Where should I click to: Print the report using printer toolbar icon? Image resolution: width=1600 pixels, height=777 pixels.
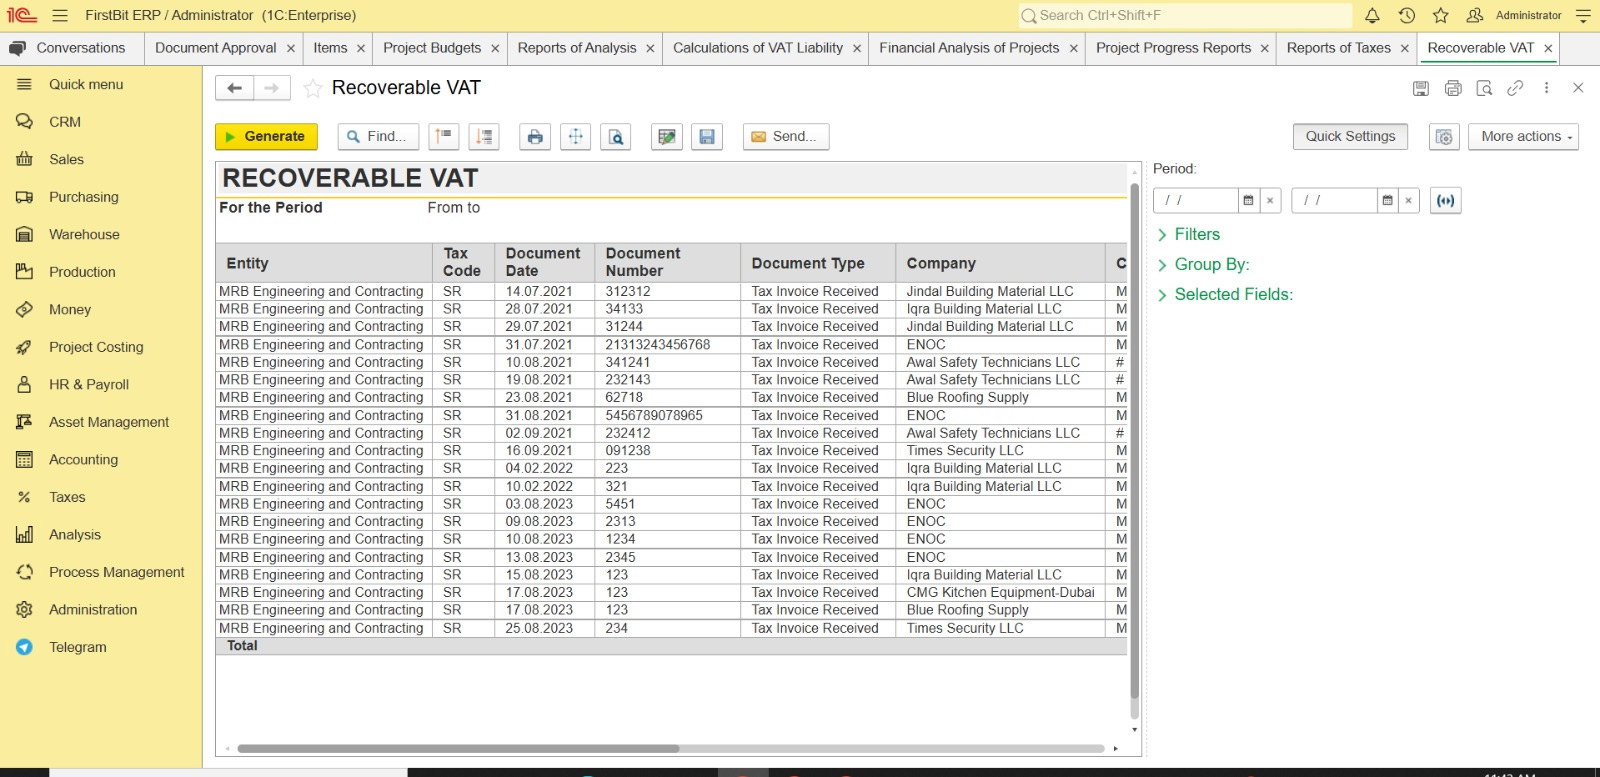click(x=535, y=137)
